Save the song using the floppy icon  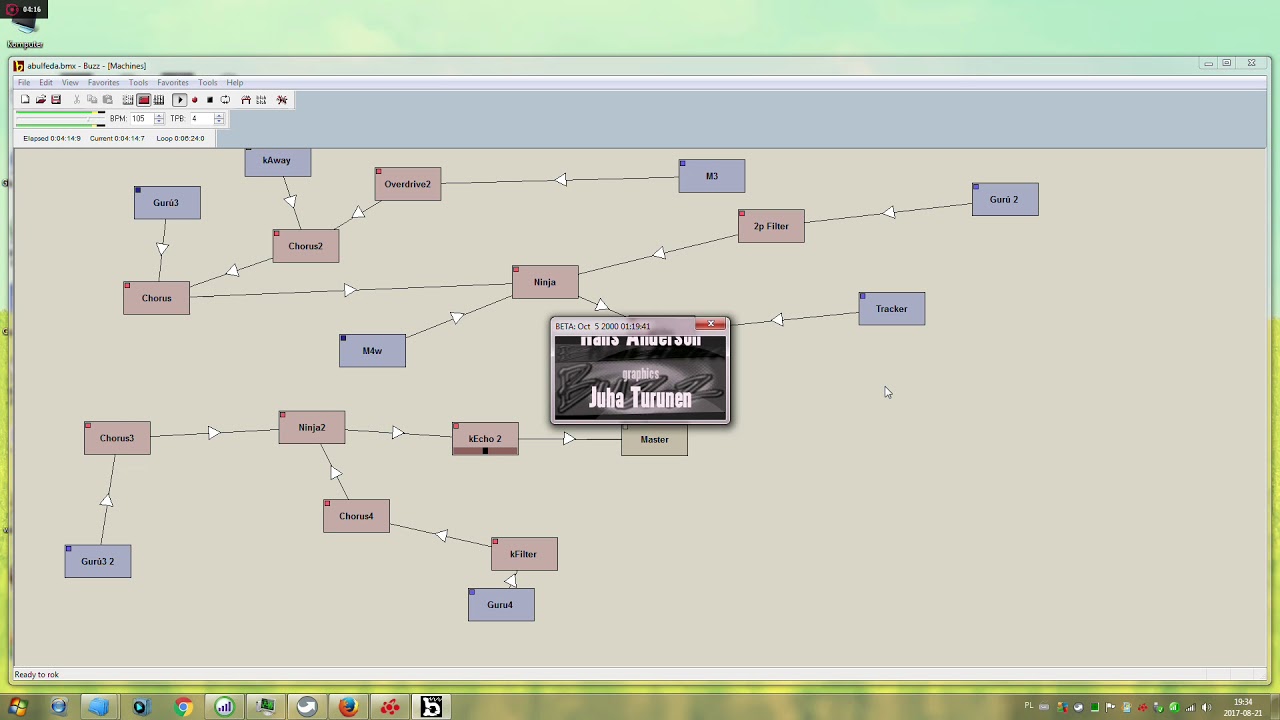[x=56, y=100]
